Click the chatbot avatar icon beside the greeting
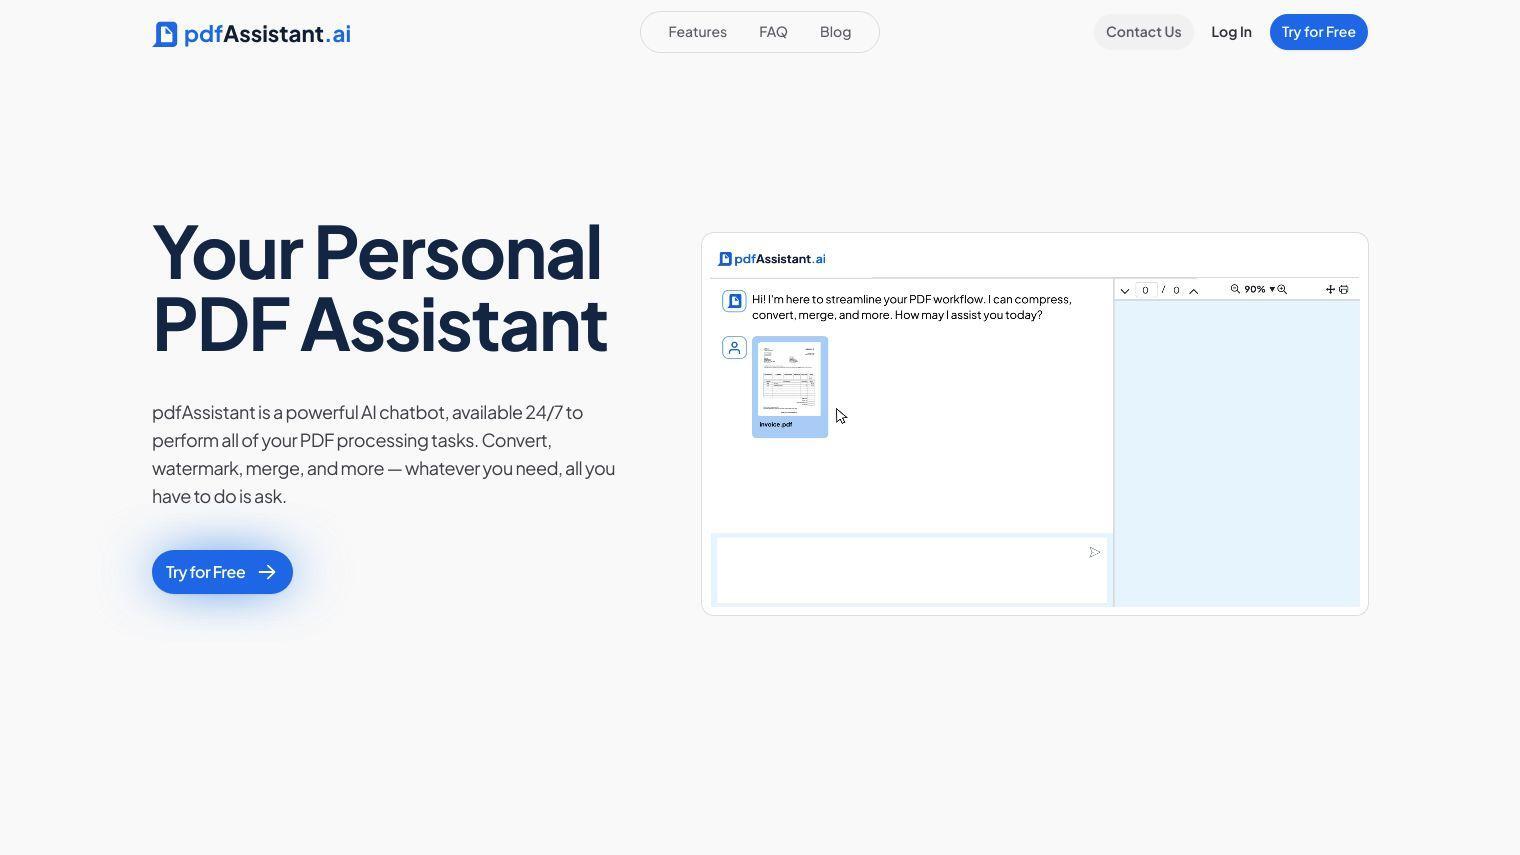Screen dimensions: 1520x855 pos(734,301)
